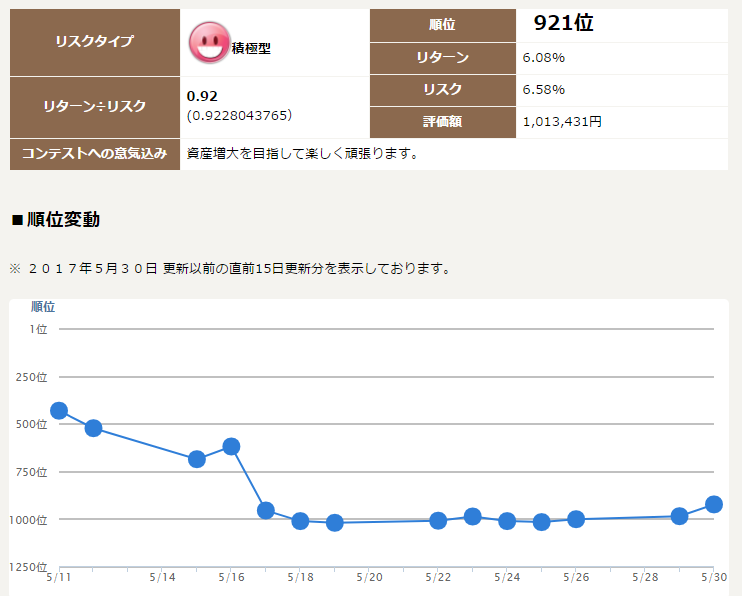Click the 5/14 x-axis date label

tap(162, 577)
